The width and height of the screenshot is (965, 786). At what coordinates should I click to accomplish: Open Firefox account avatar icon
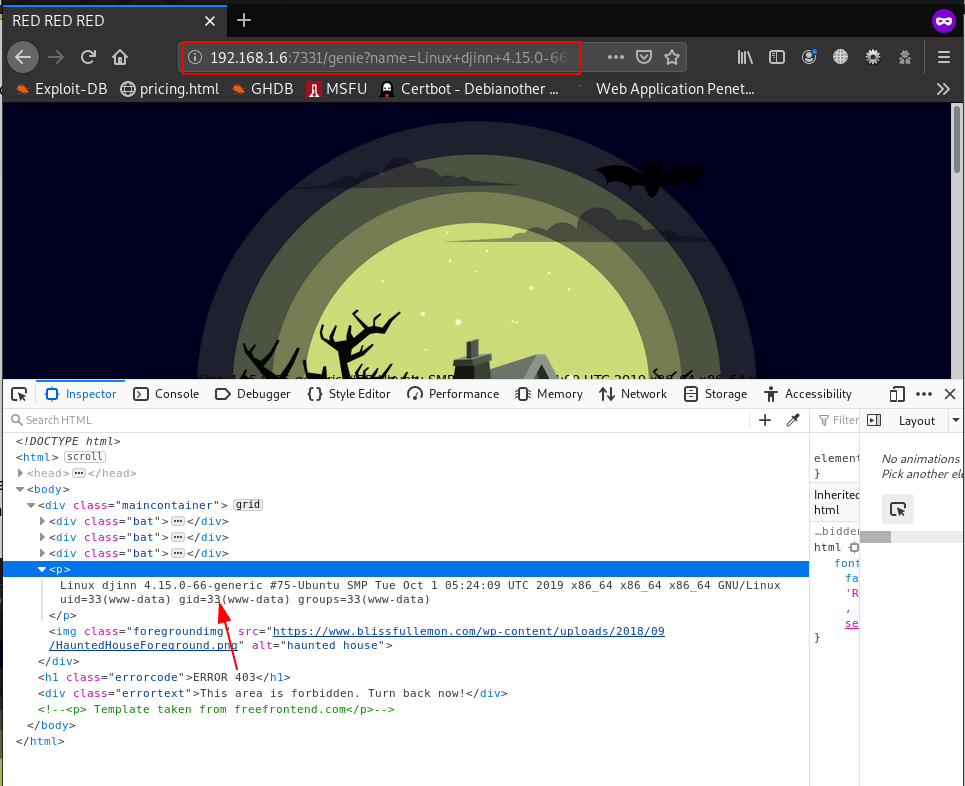click(x=809, y=57)
